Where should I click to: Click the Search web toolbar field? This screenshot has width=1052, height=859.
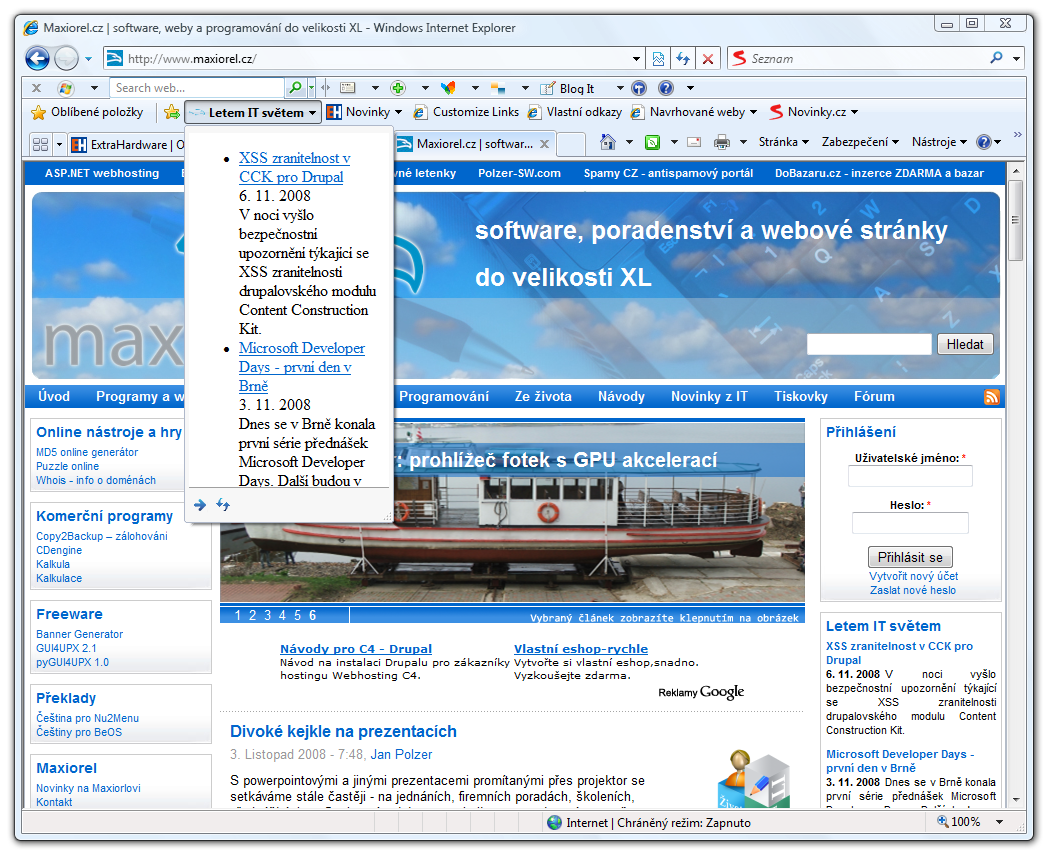(x=198, y=88)
